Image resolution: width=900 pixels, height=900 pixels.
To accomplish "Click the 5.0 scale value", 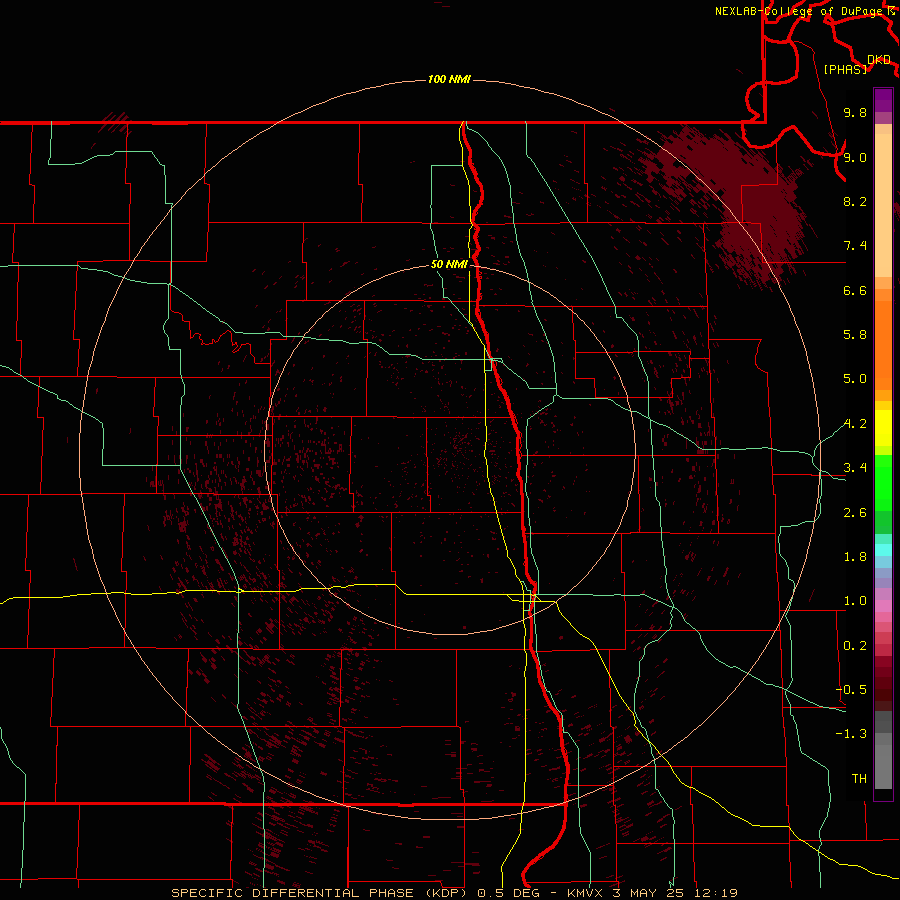I will coord(855,379).
